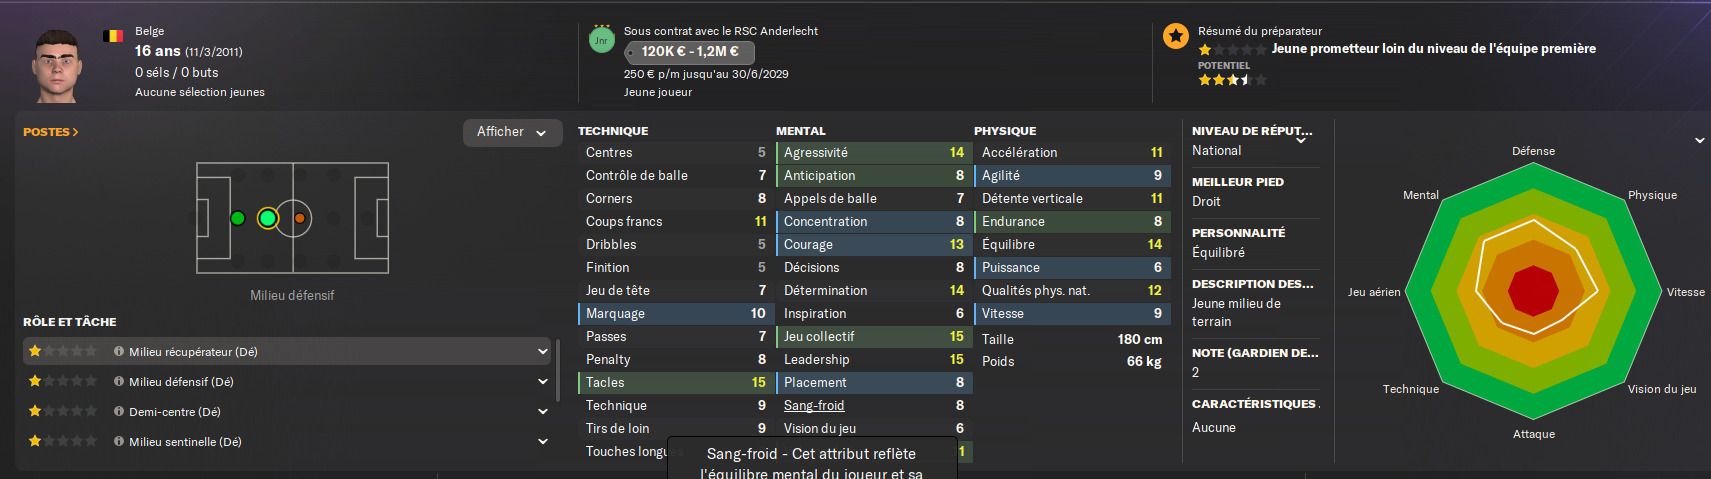Screen dimensions: 1711x479
Task: Select the highlighted defensive midfielder position dot
Action: click(x=267, y=218)
